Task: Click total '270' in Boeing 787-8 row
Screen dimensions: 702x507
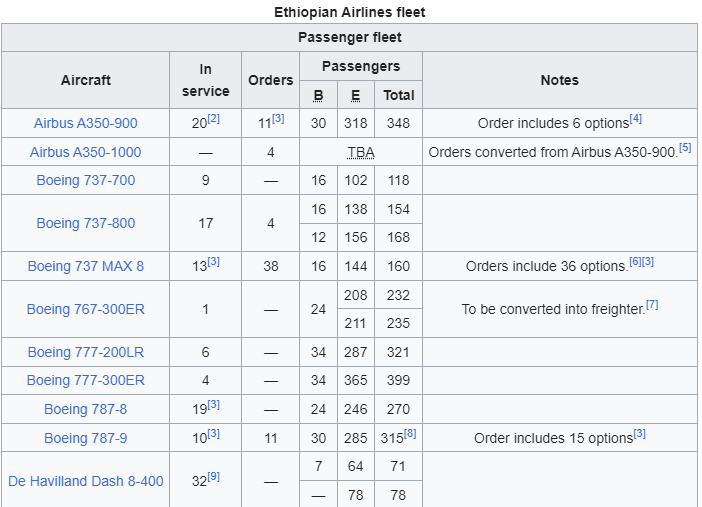Action: (x=398, y=409)
